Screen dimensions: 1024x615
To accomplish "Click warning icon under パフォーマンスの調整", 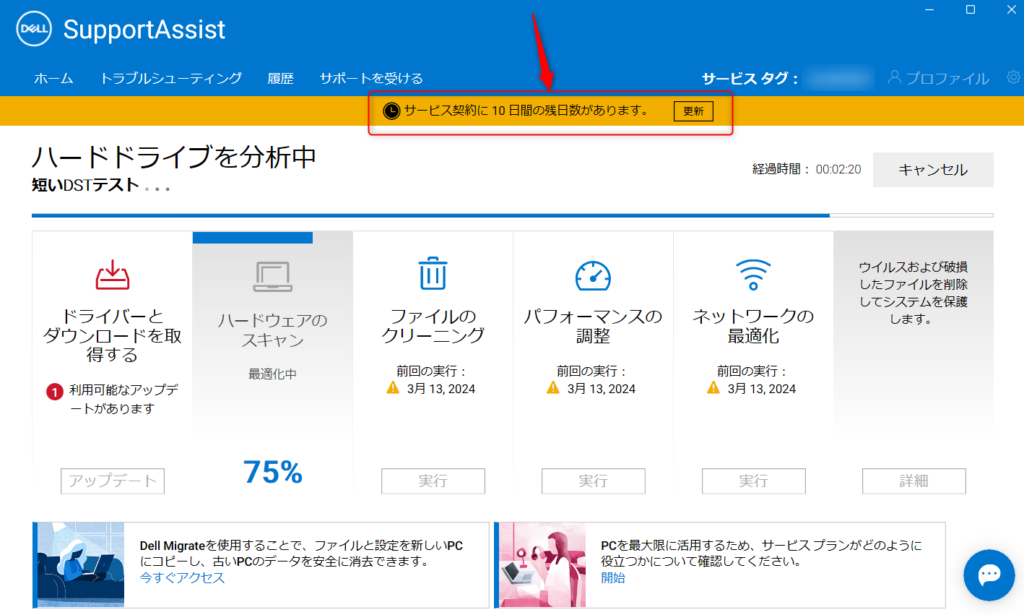I will [x=552, y=388].
